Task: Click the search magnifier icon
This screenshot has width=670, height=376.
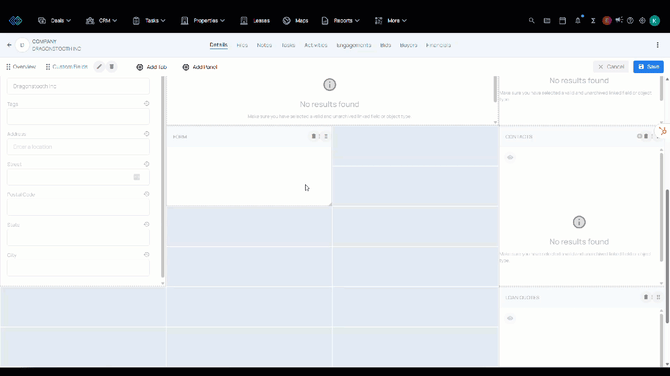Action: coord(531,21)
